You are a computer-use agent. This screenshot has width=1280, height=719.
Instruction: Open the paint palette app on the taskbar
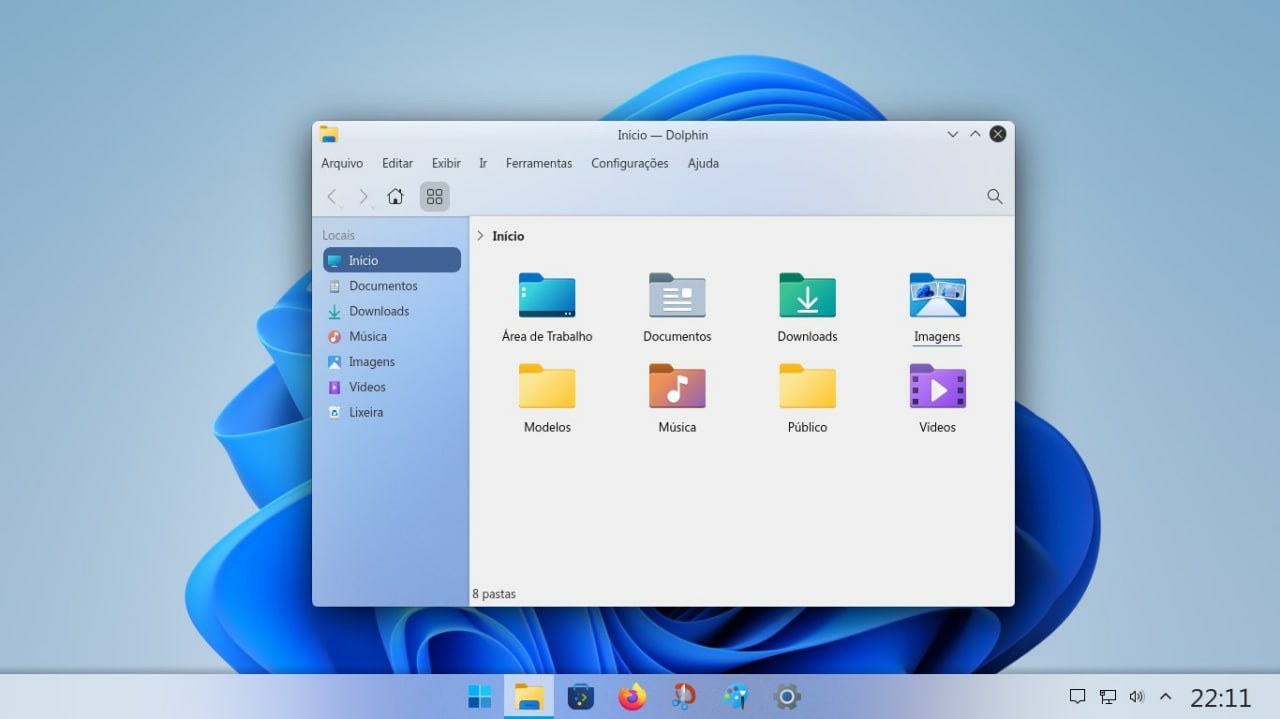tap(735, 696)
